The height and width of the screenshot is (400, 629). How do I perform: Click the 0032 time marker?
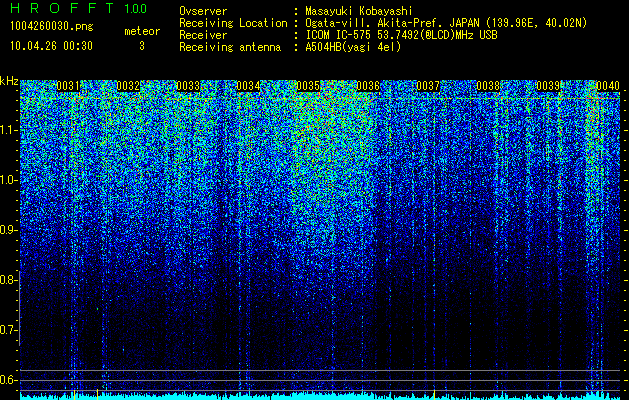pyautogui.click(x=128, y=86)
